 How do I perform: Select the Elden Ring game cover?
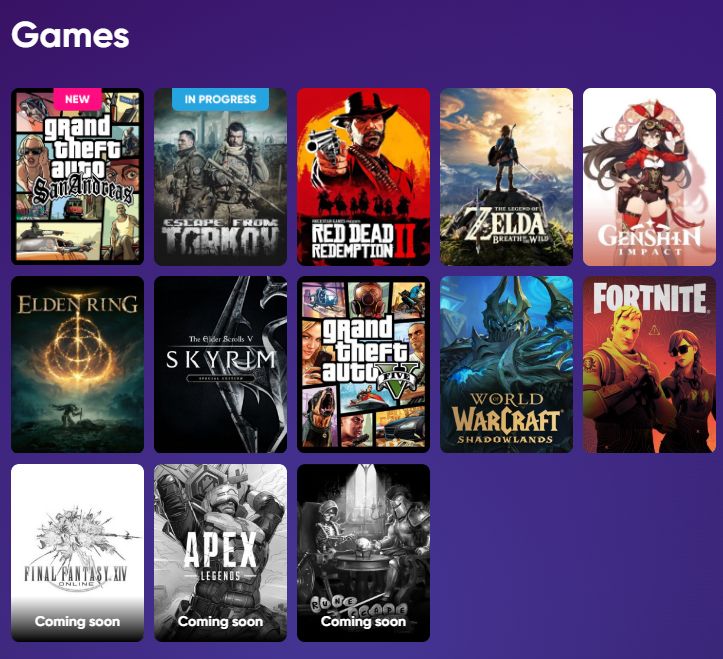coord(77,364)
